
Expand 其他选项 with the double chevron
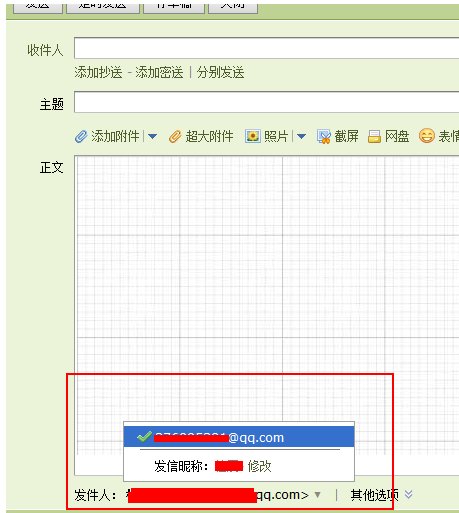coord(408,494)
